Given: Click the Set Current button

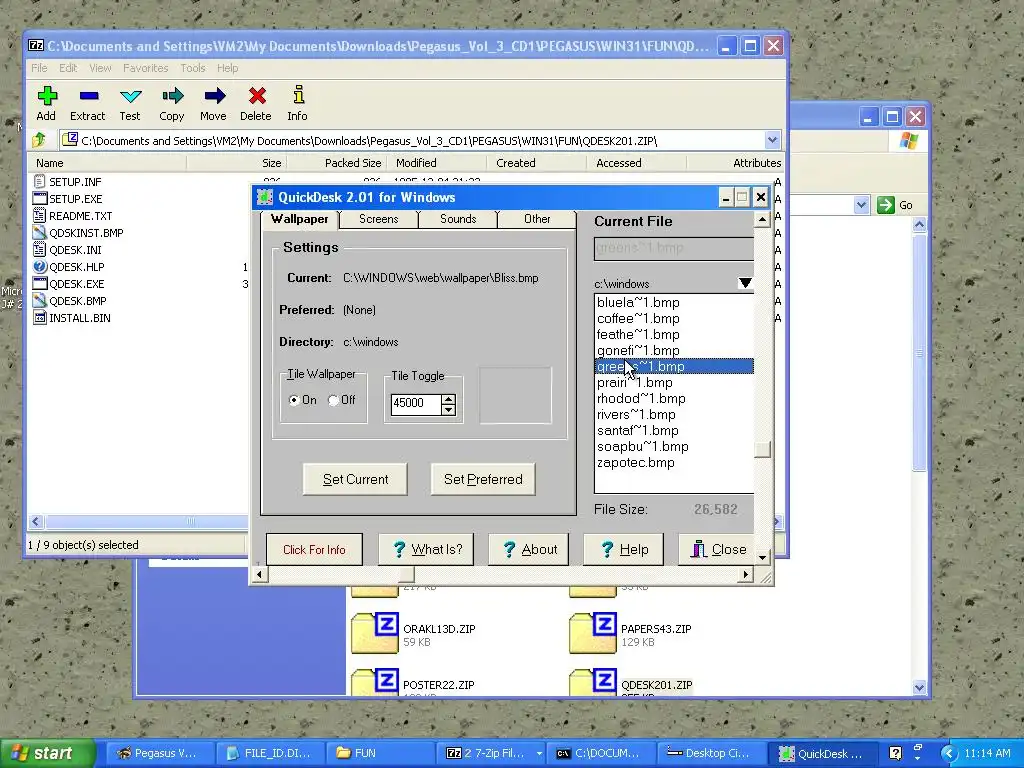Looking at the screenshot, I should 355,479.
